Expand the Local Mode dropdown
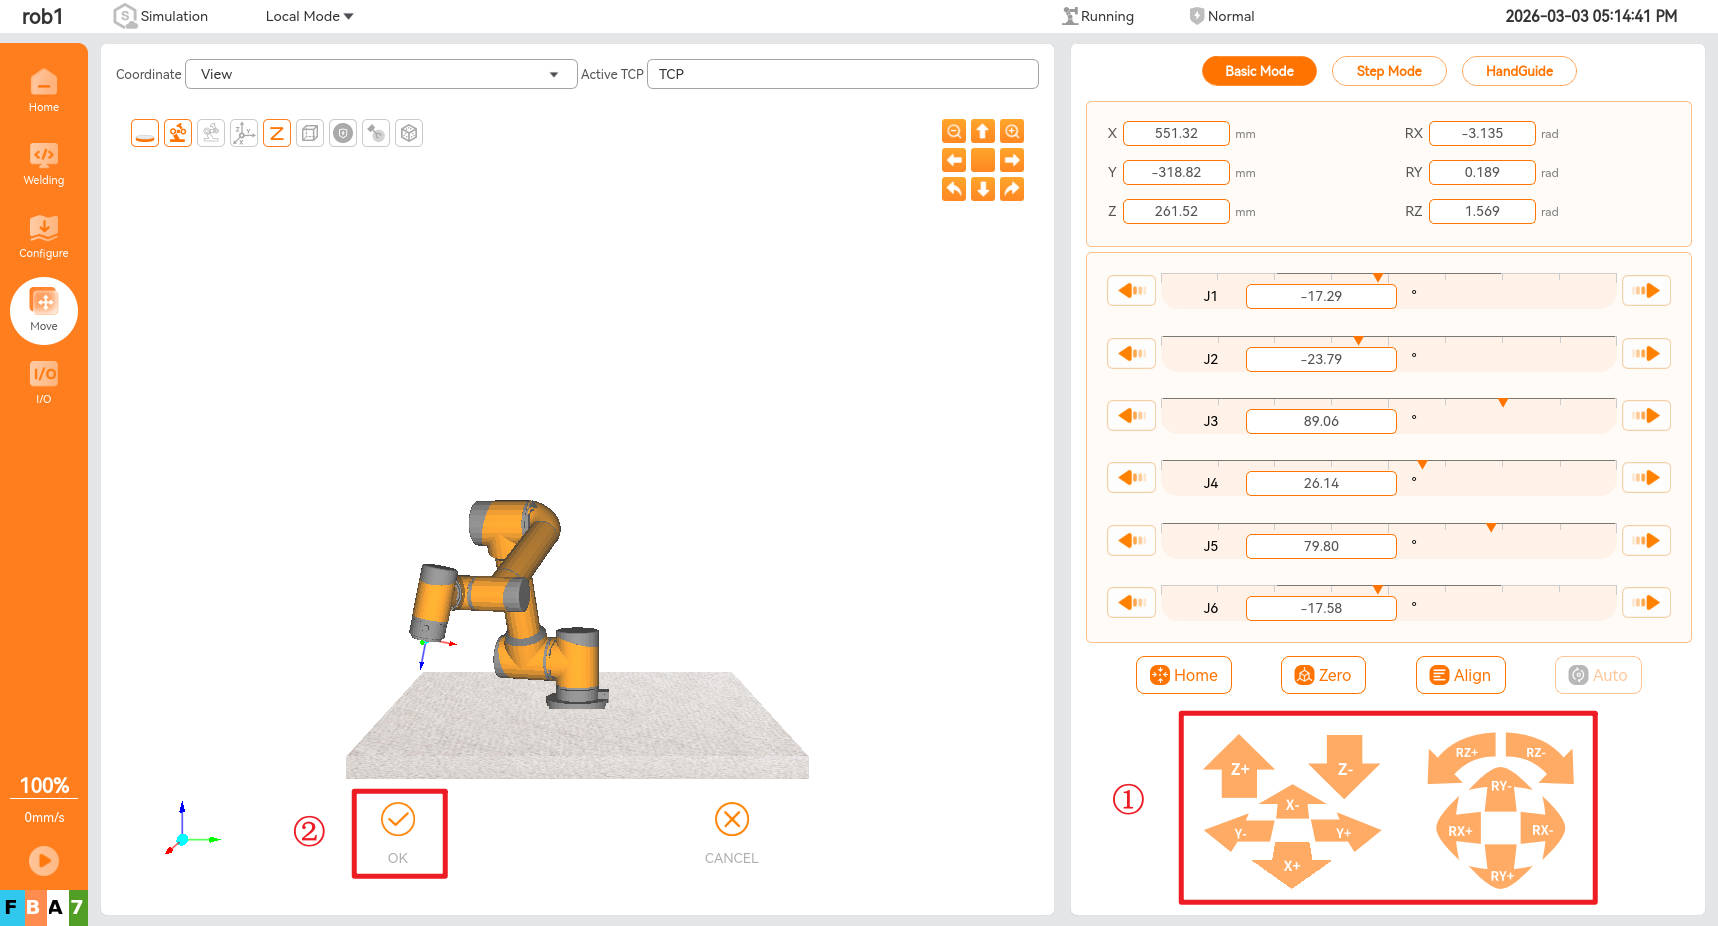Image resolution: width=1718 pixels, height=926 pixels. click(309, 16)
